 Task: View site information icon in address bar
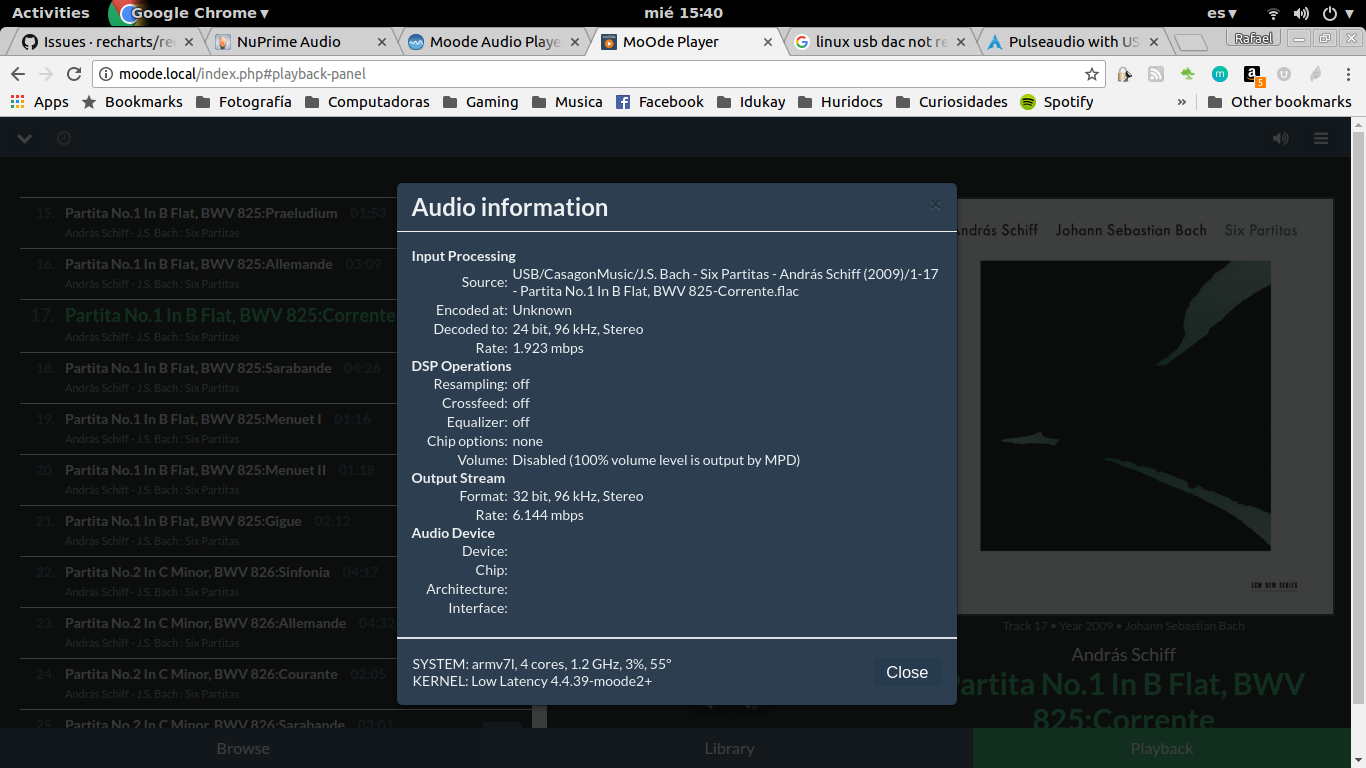click(106, 74)
